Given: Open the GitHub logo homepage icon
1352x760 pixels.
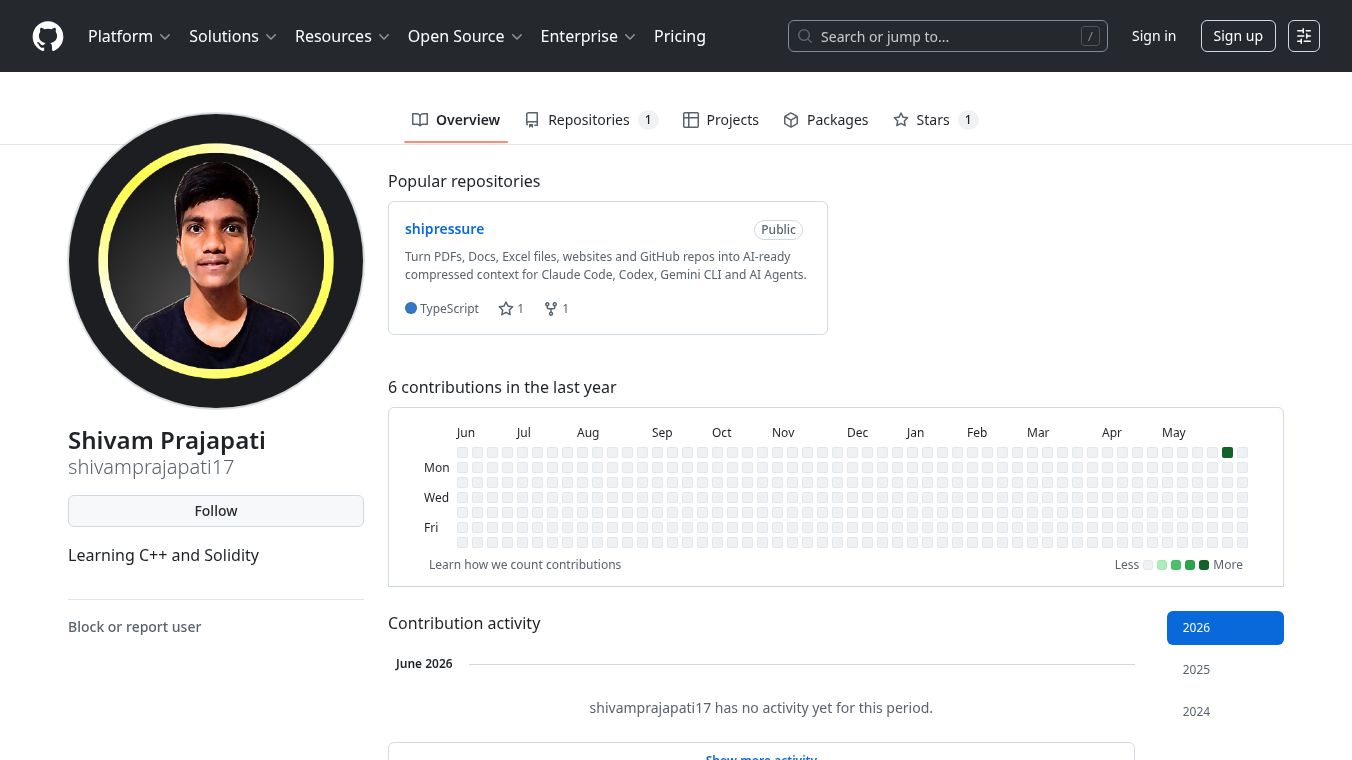Looking at the screenshot, I should coord(48,36).
